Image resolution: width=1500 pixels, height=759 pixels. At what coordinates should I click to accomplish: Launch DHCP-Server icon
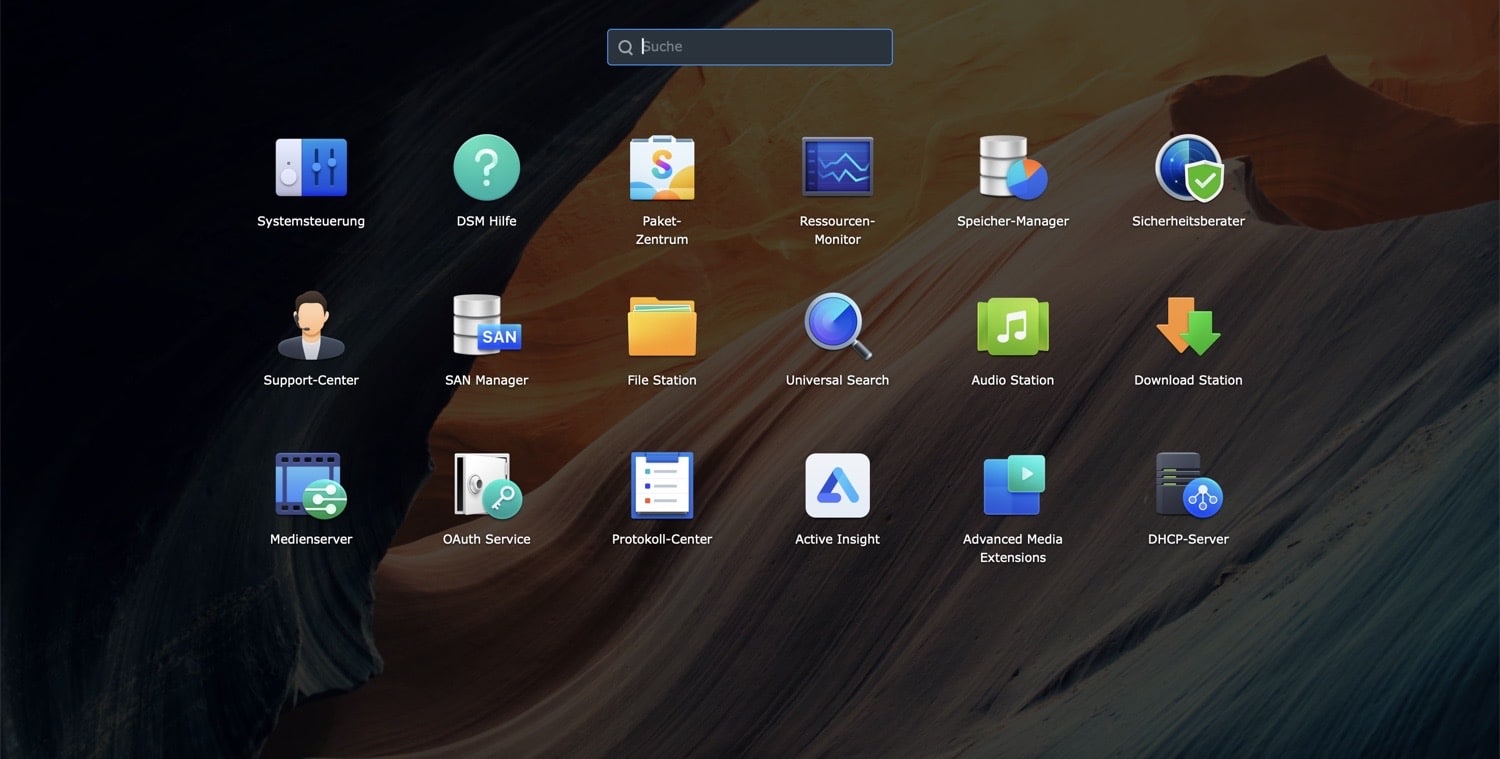1188,486
